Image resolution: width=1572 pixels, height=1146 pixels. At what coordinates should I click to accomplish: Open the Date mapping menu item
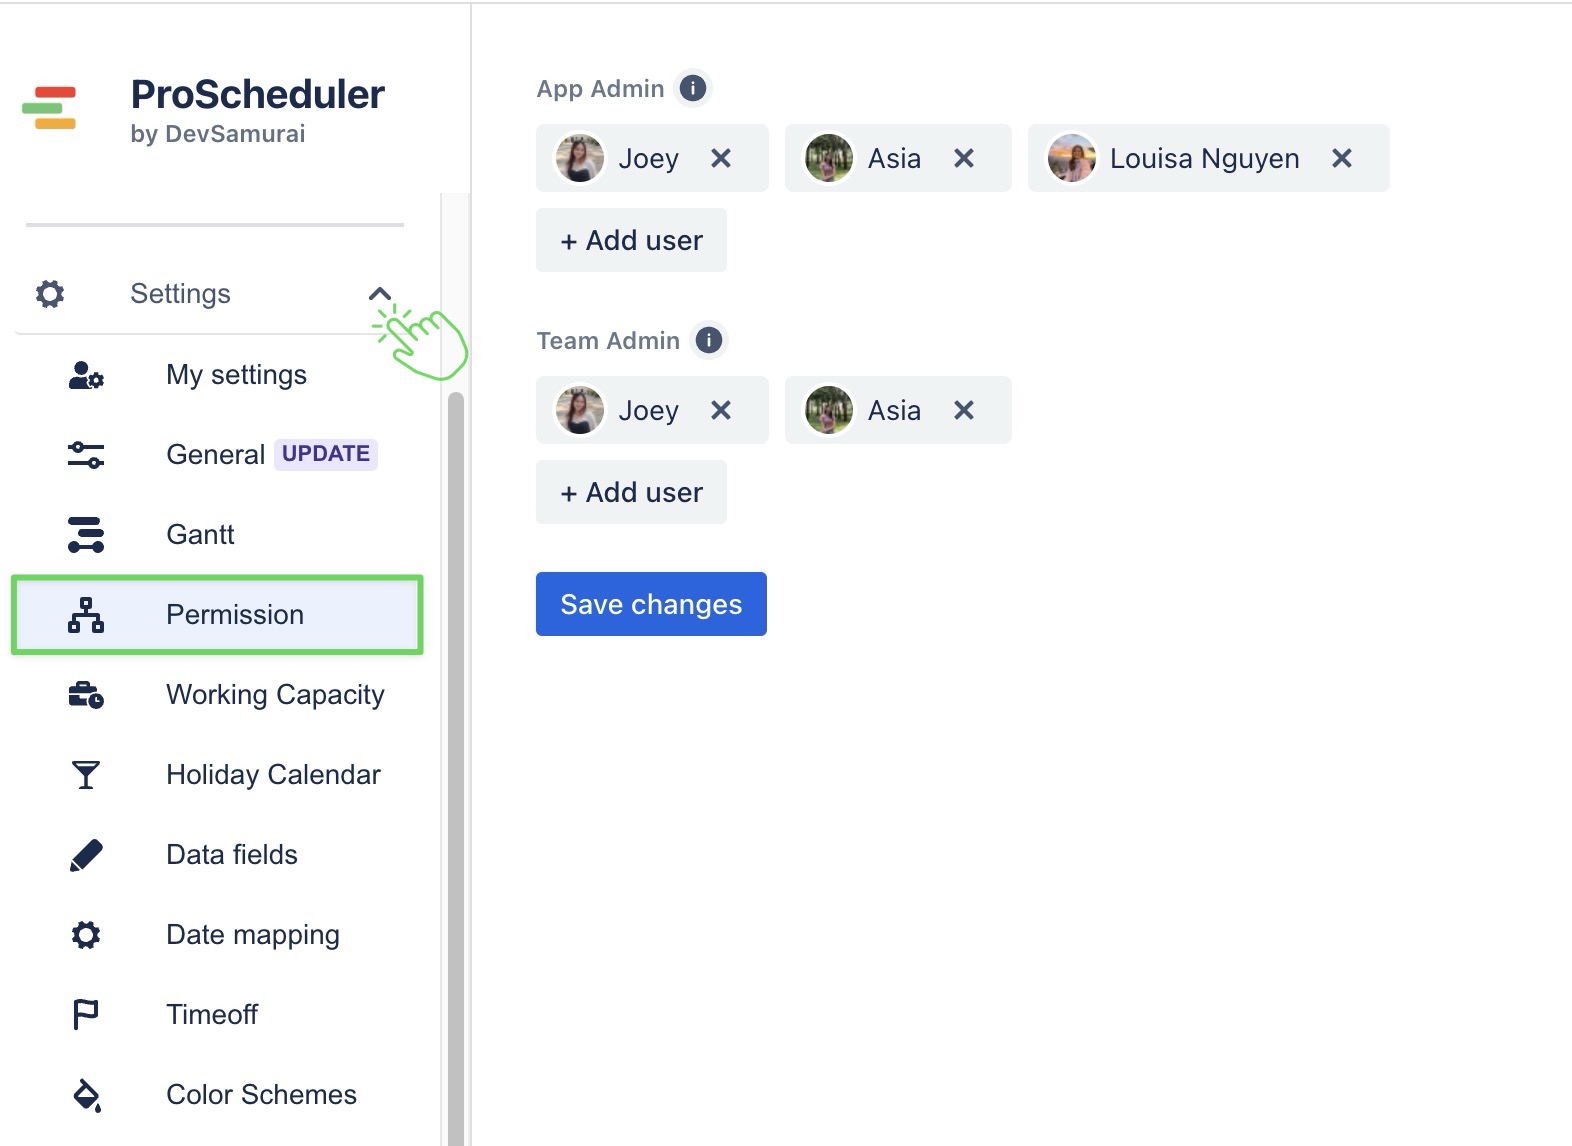pyautogui.click(x=252, y=935)
